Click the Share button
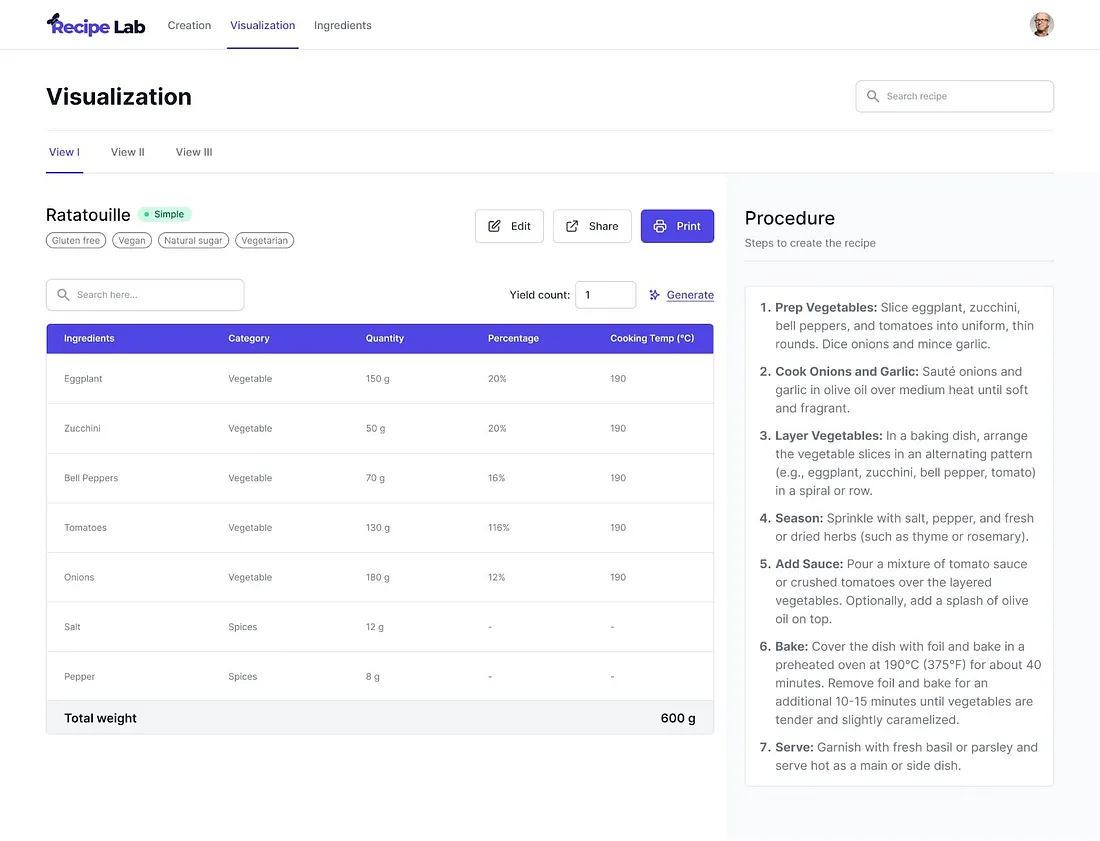1100x841 pixels. (x=592, y=226)
